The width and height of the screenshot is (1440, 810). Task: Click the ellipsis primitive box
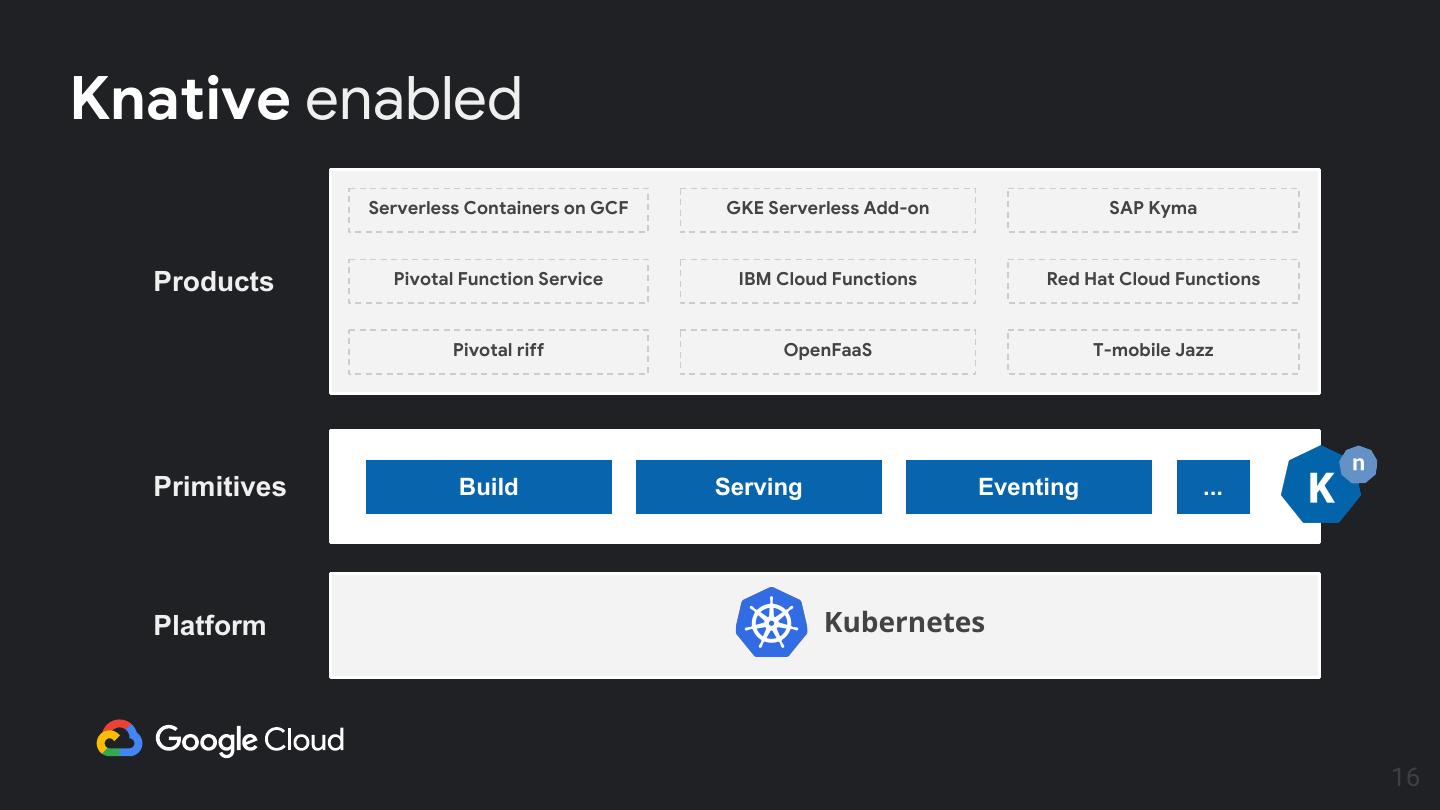coord(1213,487)
